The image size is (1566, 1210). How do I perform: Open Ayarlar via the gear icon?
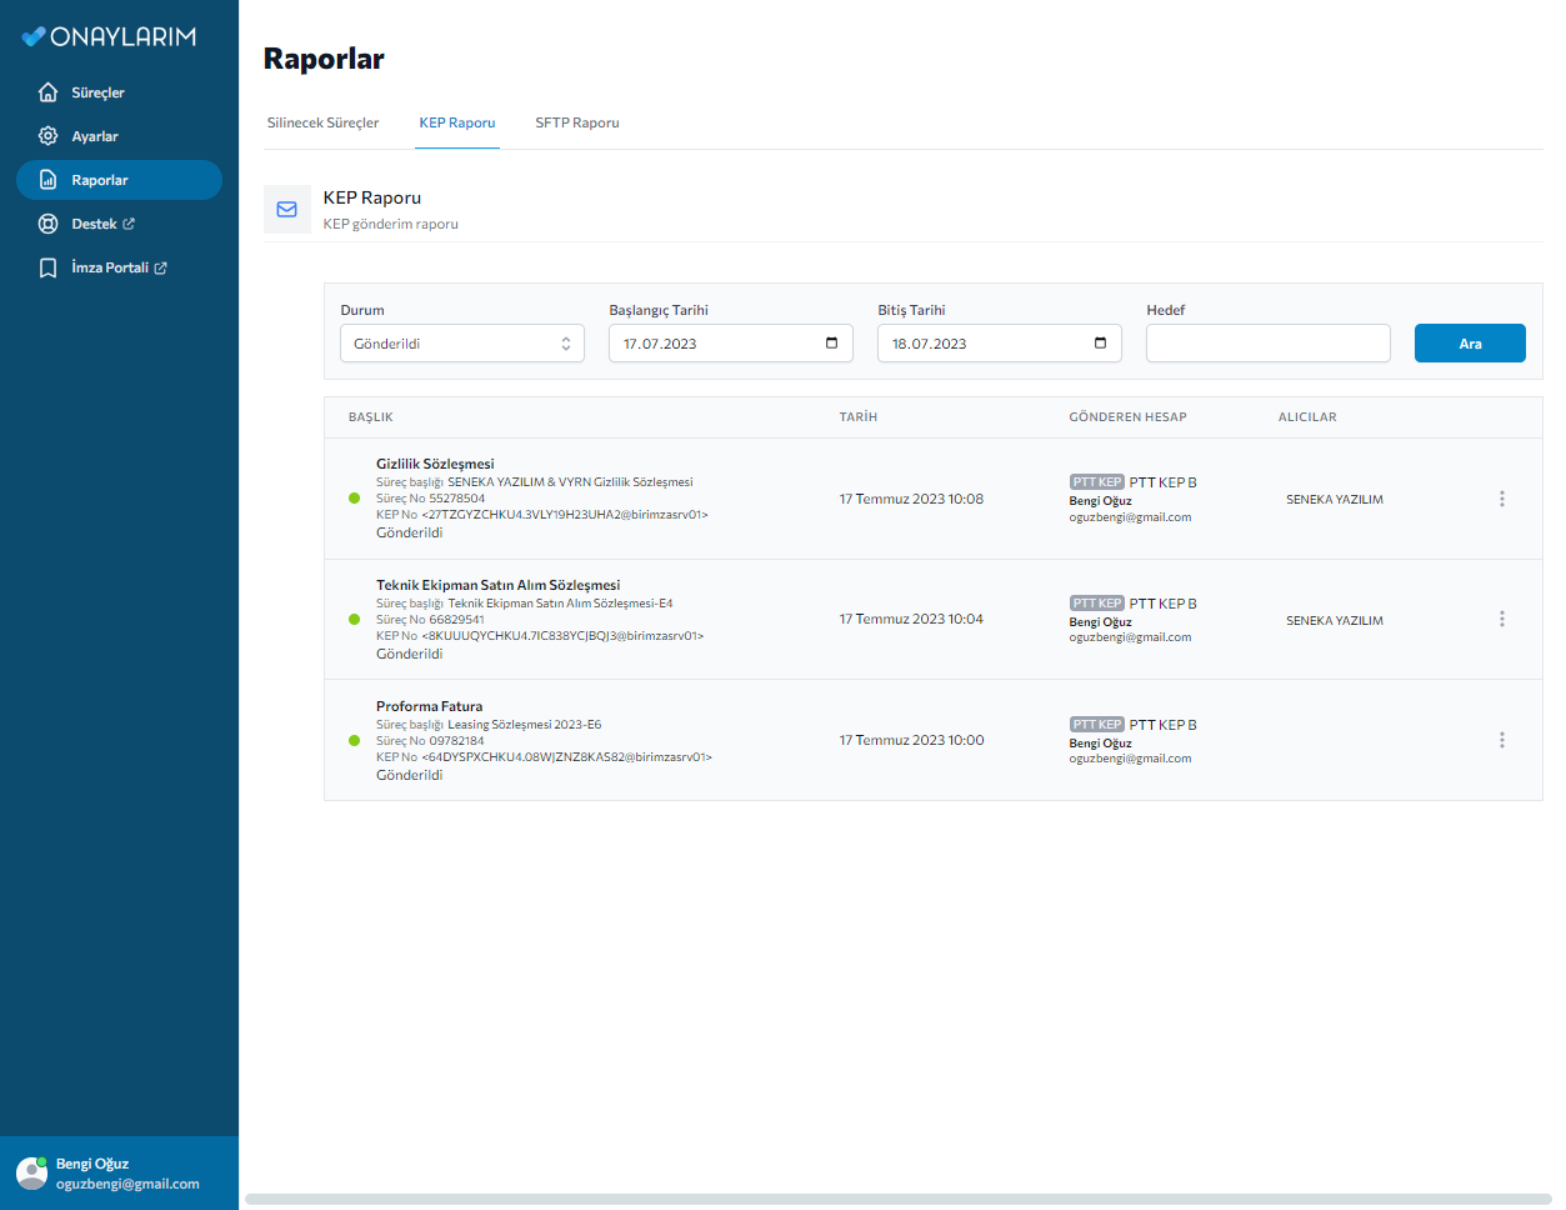[48, 136]
